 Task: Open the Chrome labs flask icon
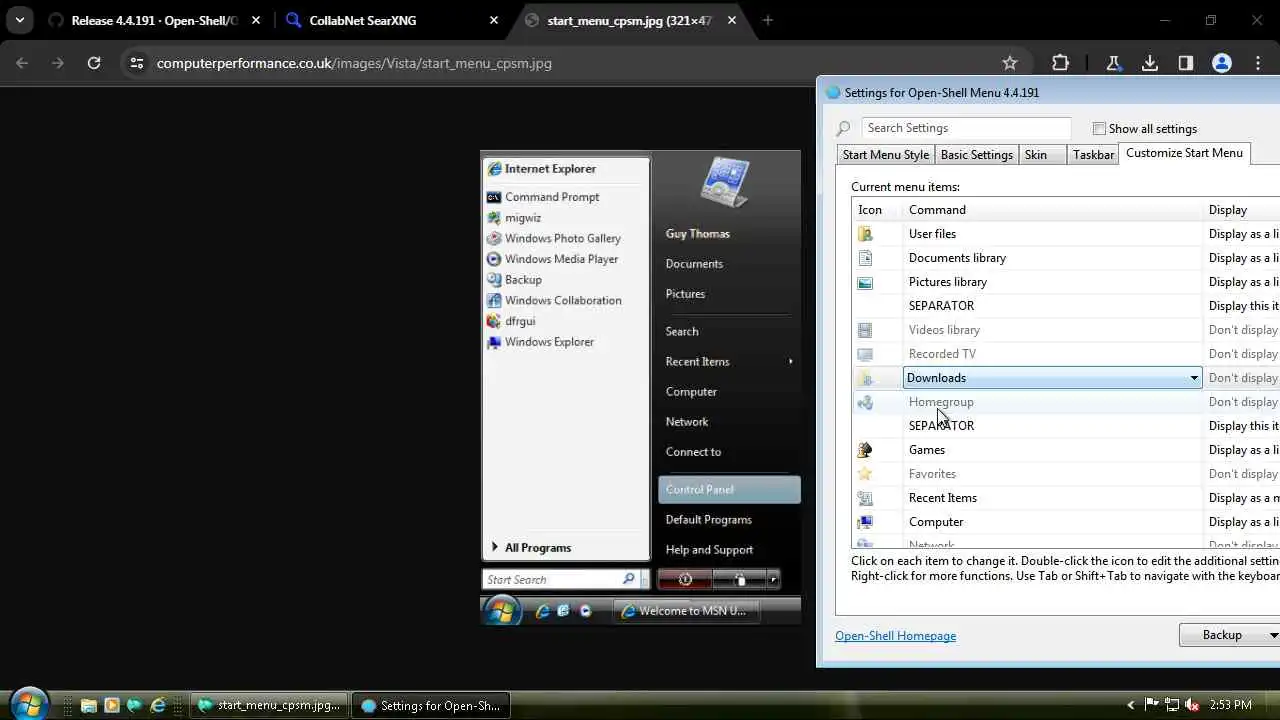coord(1113,63)
